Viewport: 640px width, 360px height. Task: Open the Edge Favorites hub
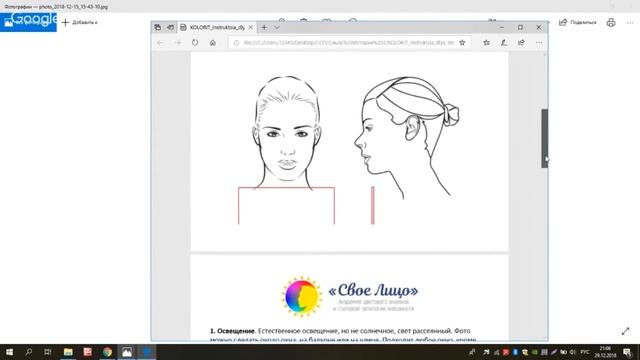[x=486, y=42]
